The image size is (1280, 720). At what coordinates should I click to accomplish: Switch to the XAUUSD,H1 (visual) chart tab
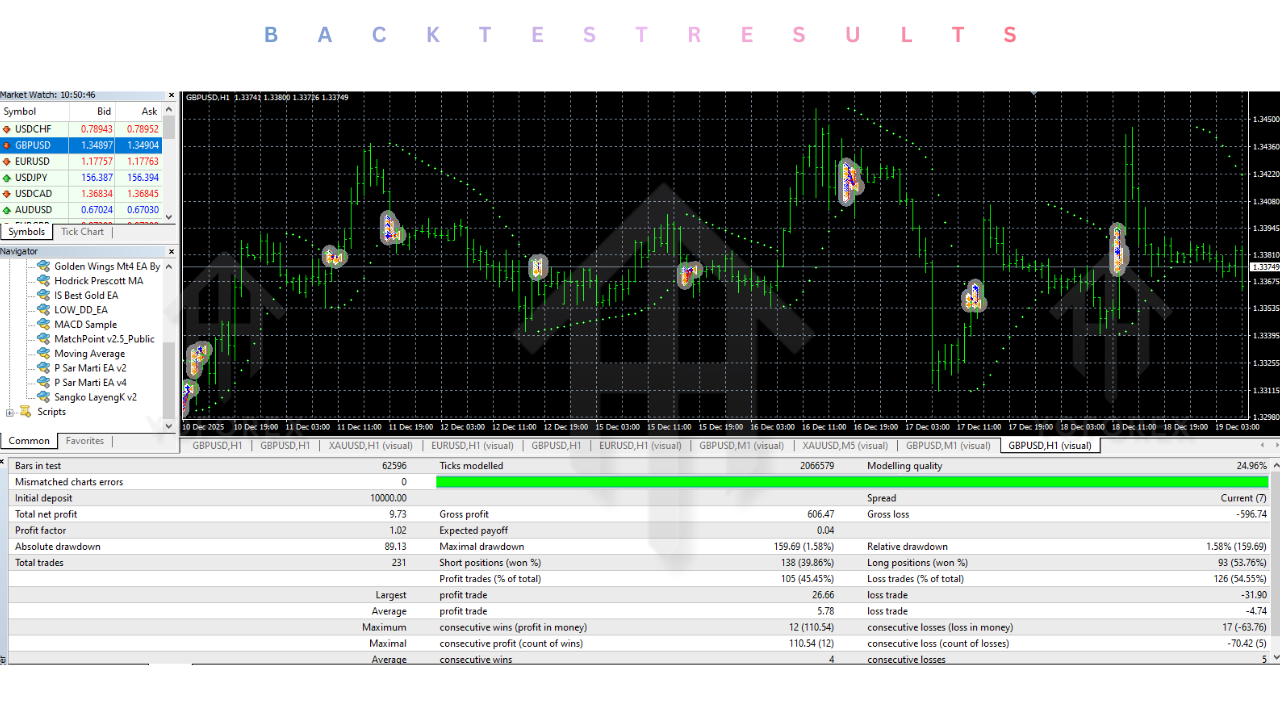tap(370, 446)
